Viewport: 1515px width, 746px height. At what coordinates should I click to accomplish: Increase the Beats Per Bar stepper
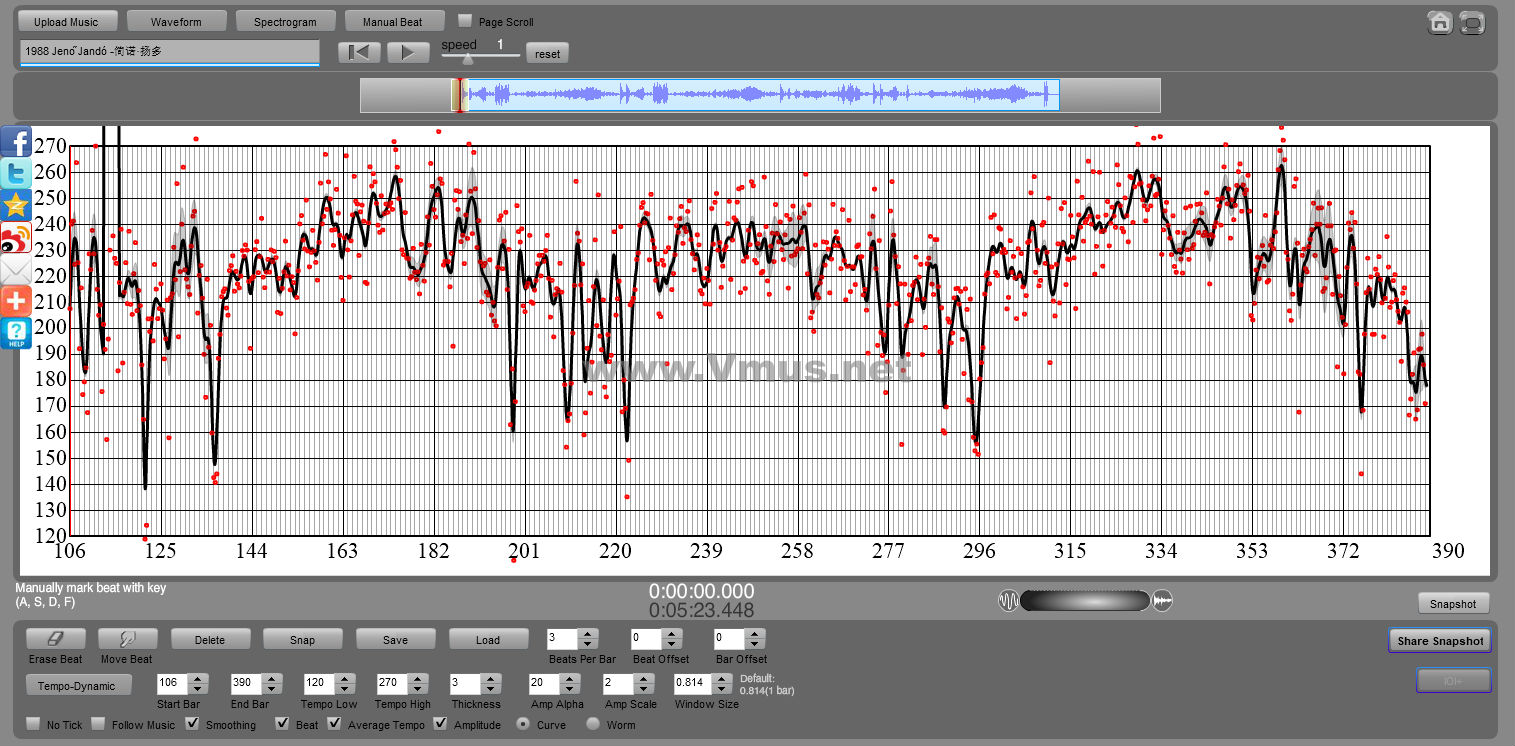pyautogui.click(x=588, y=633)
